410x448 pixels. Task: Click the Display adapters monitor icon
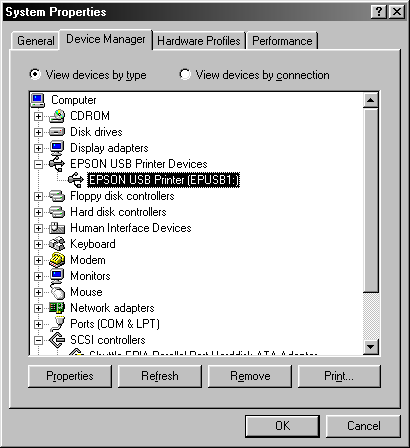point(57,148)
